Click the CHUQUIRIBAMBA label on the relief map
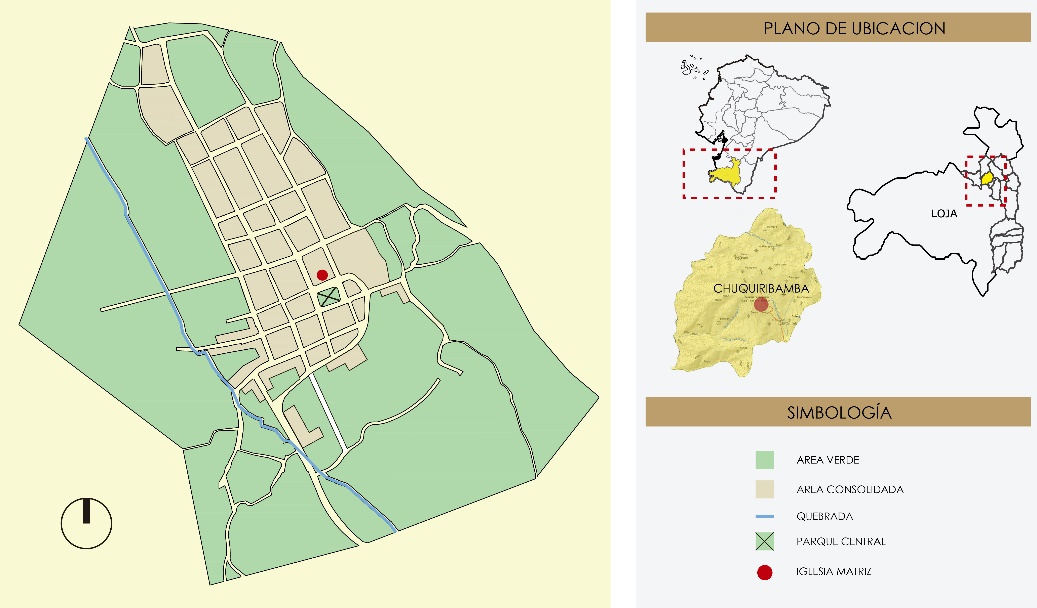Image resolution: width=1037 pixels, height=608 pixels. click(761, 288)
